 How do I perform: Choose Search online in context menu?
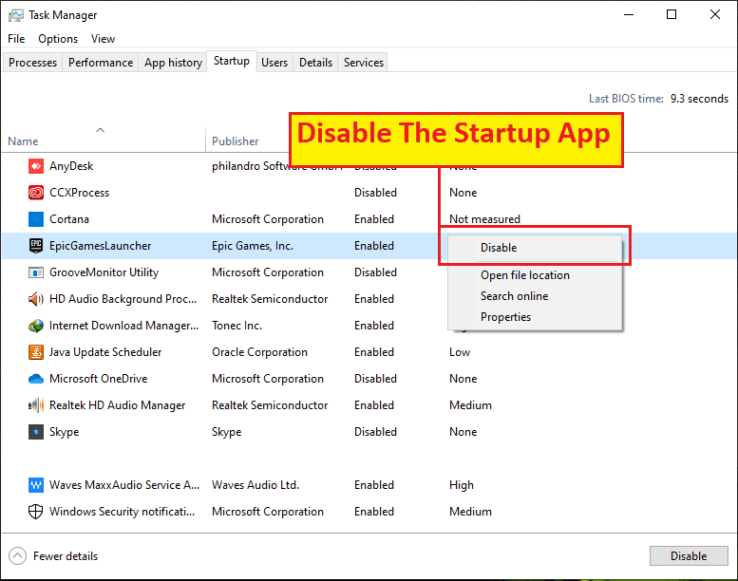[535, 296]
